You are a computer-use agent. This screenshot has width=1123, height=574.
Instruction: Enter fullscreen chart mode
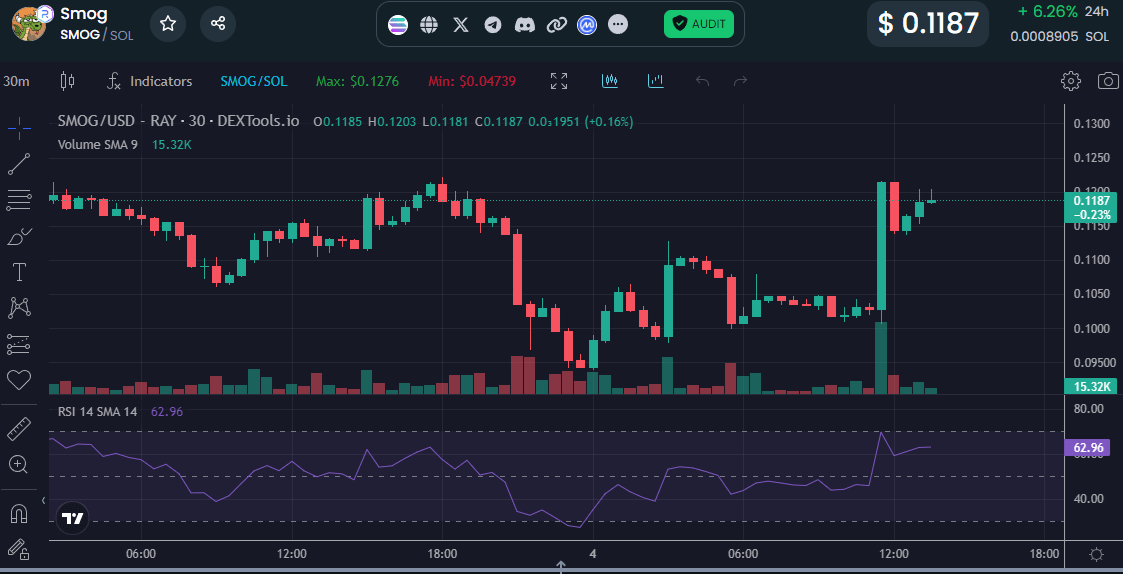point(559,81)
